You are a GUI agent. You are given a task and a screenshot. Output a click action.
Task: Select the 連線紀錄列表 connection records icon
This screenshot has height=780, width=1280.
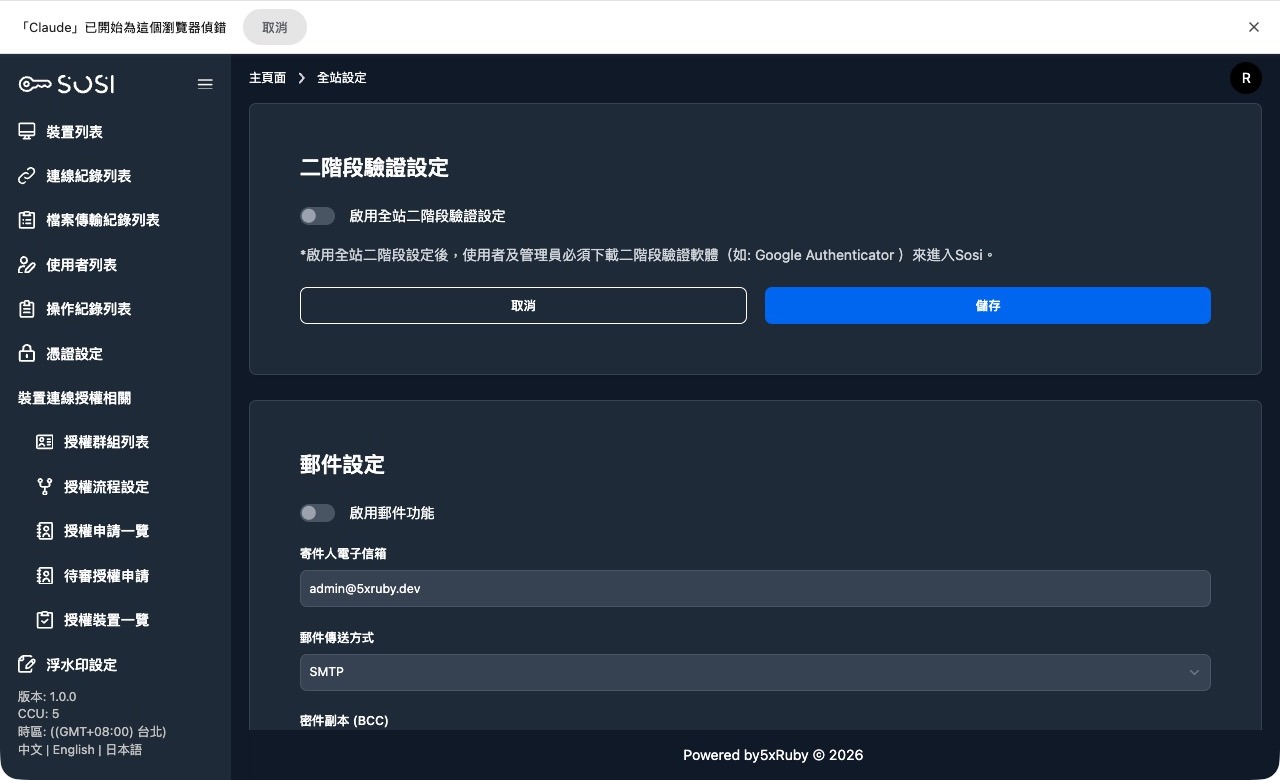click(x=28, y=176)
